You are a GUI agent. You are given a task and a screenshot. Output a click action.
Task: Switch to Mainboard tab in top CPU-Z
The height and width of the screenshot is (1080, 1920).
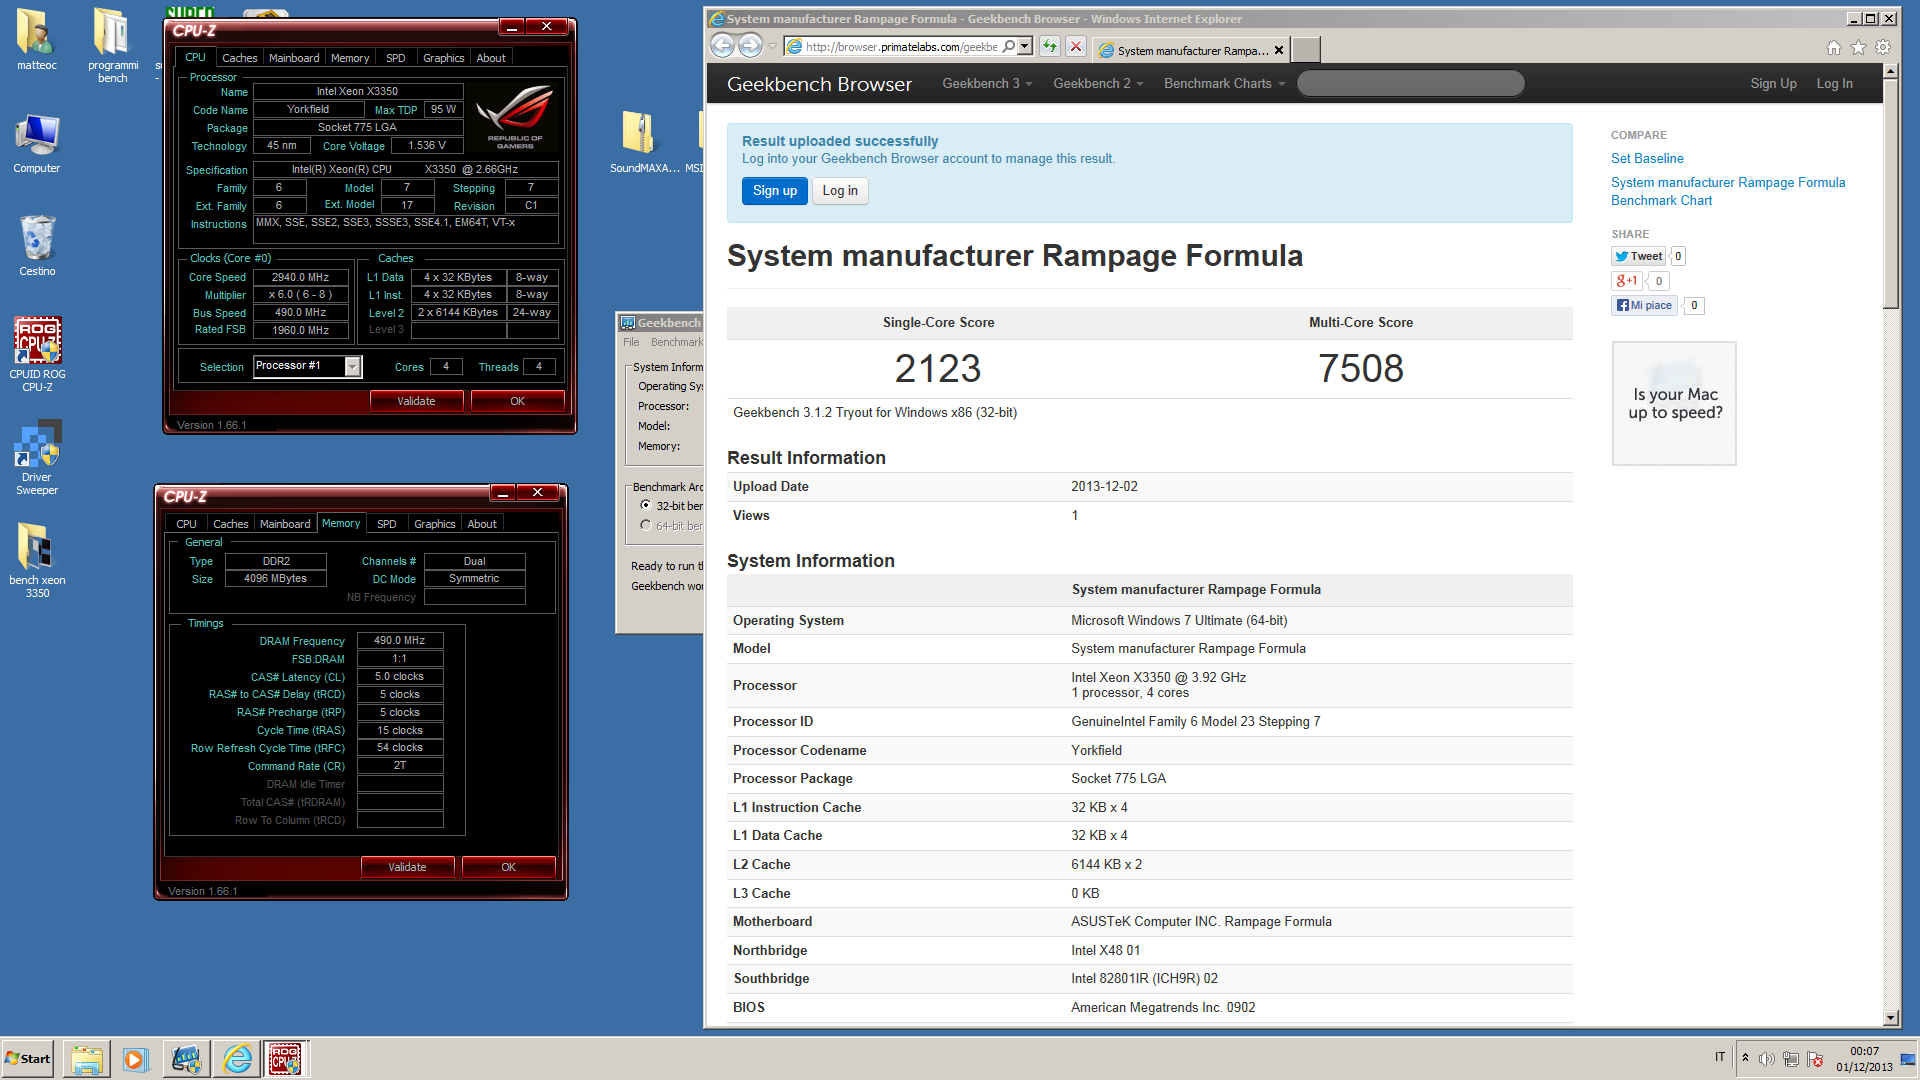(294, 58)
